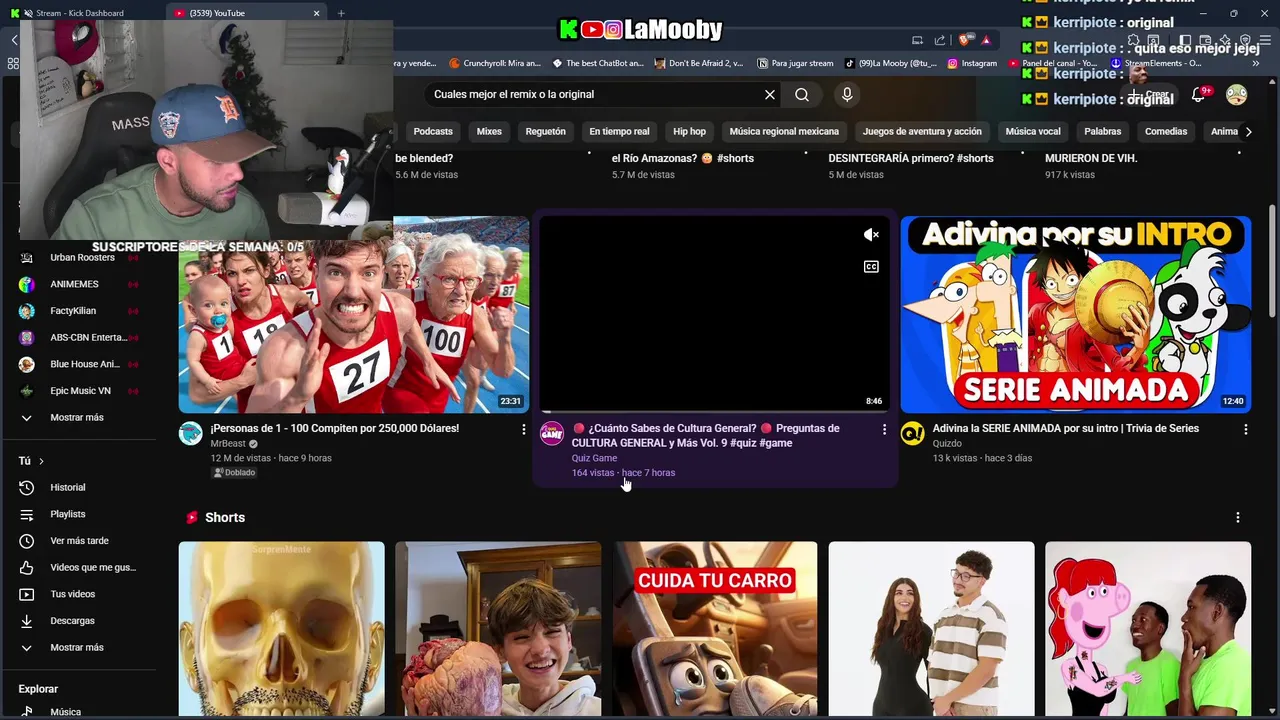The width and height of the screenshot is (1280, 720).
Task: Click the Brave VPN shield icon
Action: click(x=1246, y=41)
